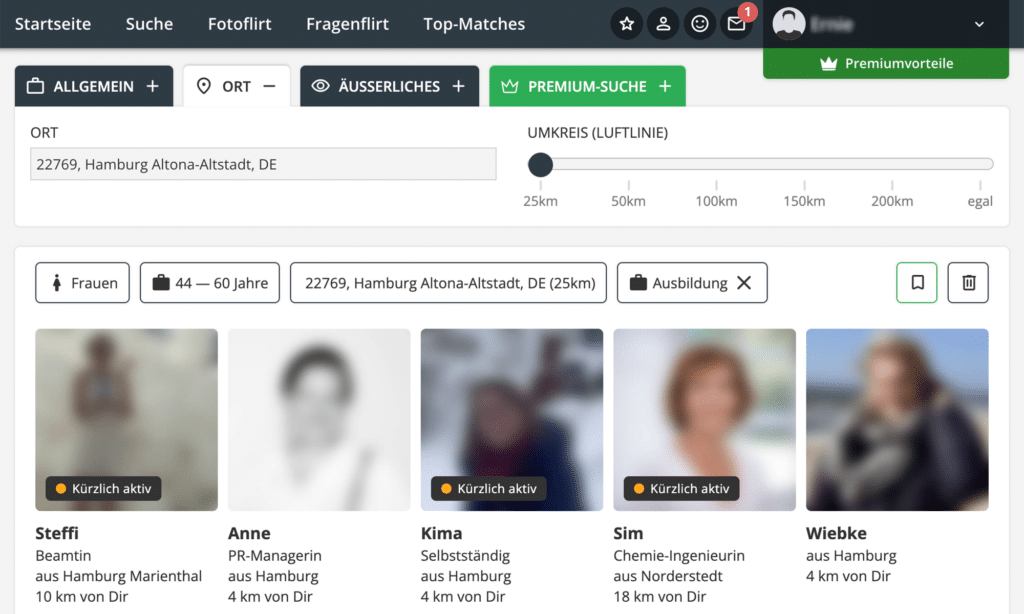Image resolution: width=1024 pixels, height=614 pixels.
Task: Remove the Ausbildung filter
Action: 744,282
